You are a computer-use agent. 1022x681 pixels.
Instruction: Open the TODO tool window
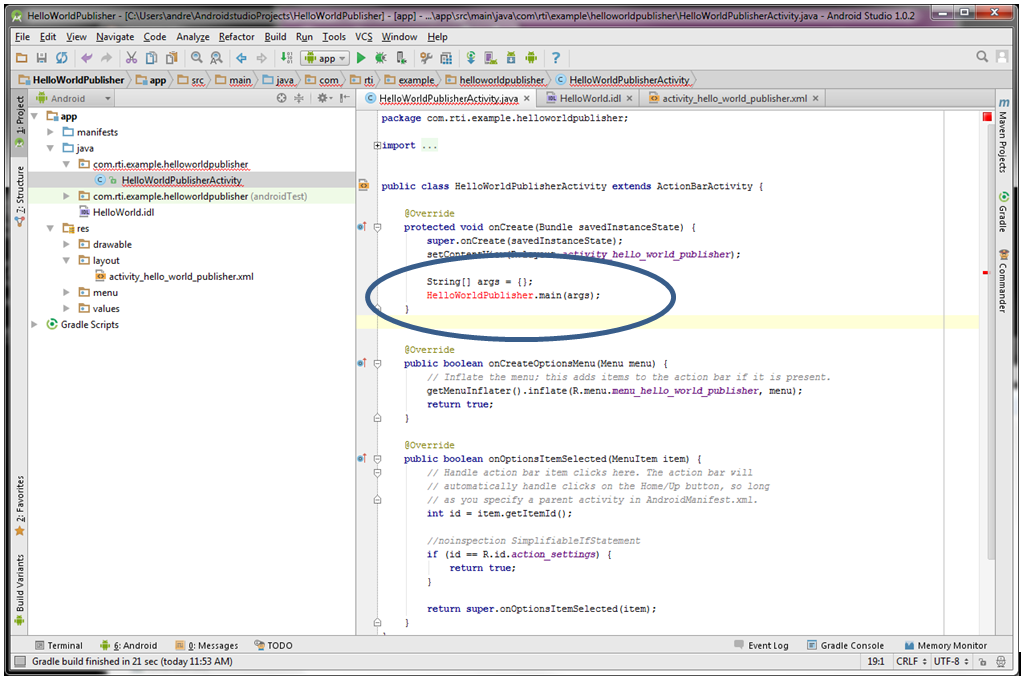coord(273,646)
